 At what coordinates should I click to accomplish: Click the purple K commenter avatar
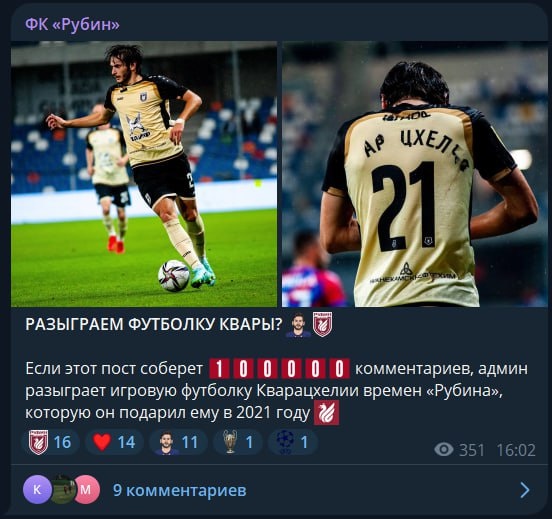click(37, 489)
